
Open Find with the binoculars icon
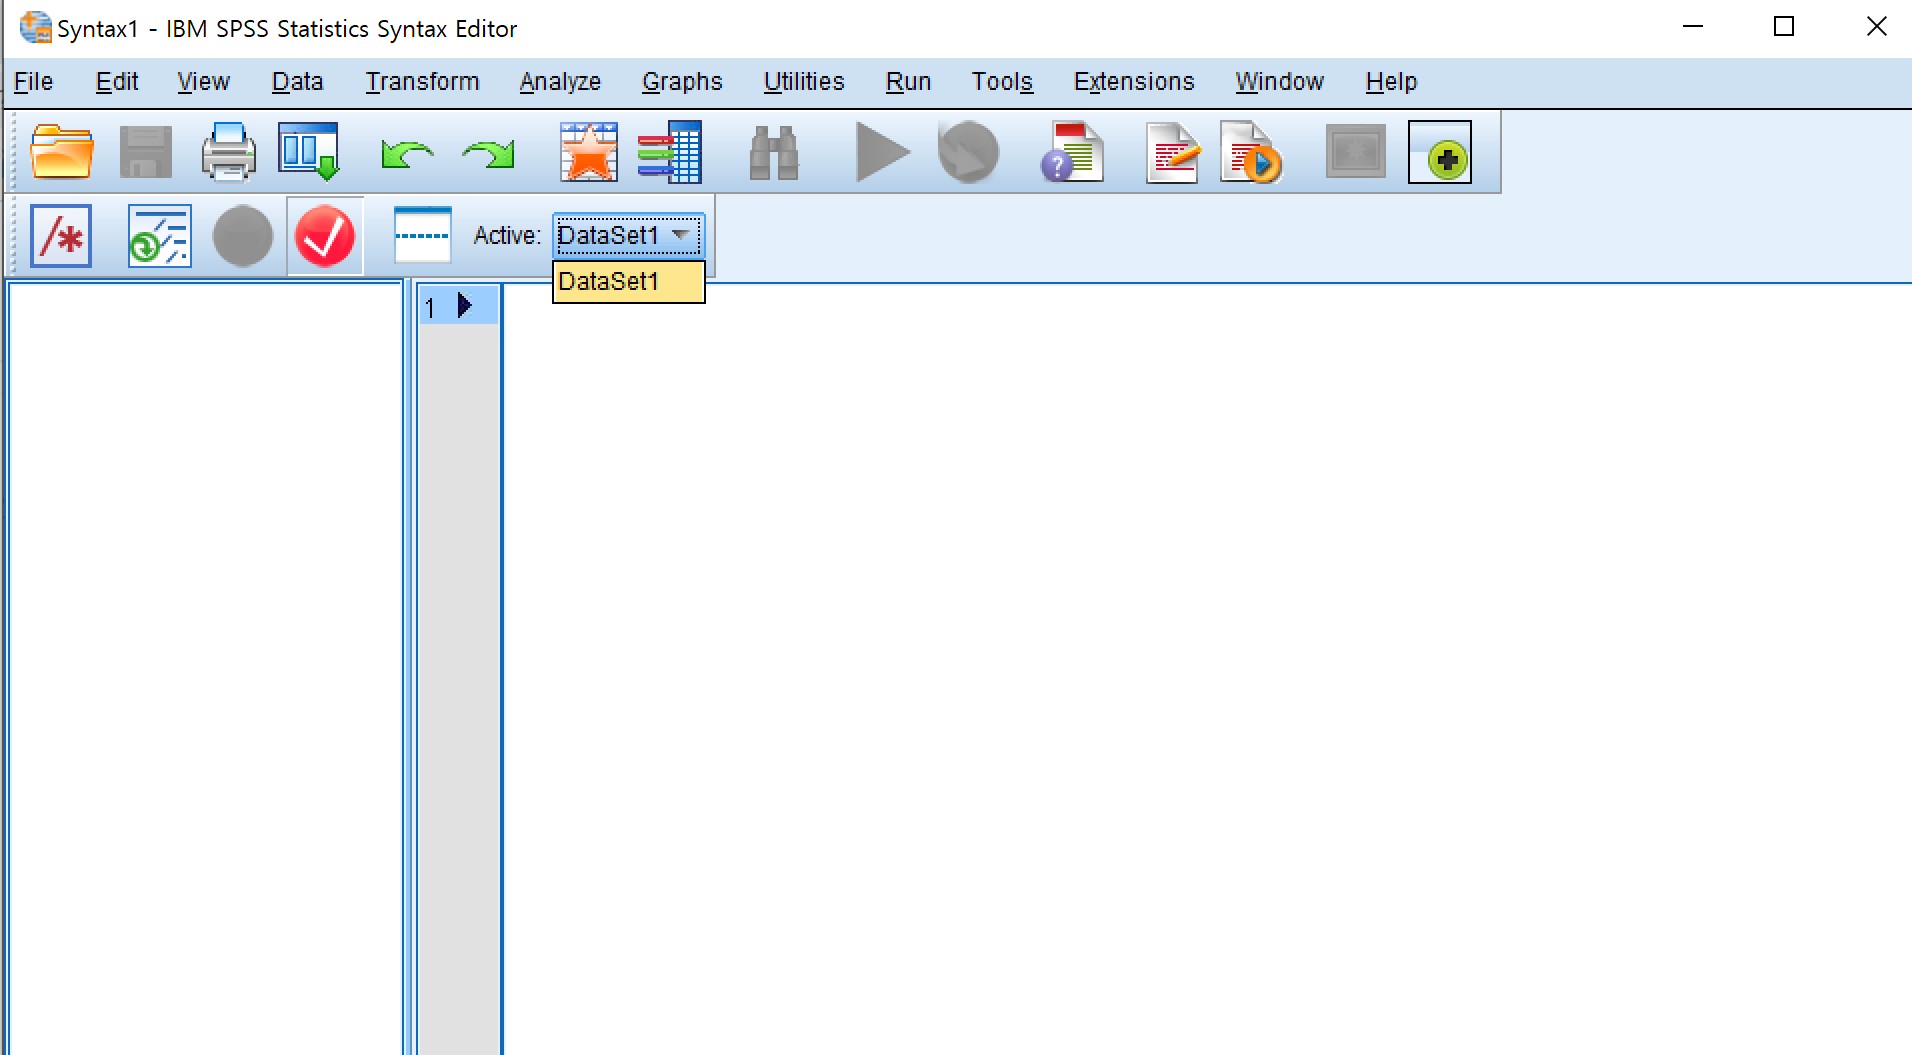774,153
